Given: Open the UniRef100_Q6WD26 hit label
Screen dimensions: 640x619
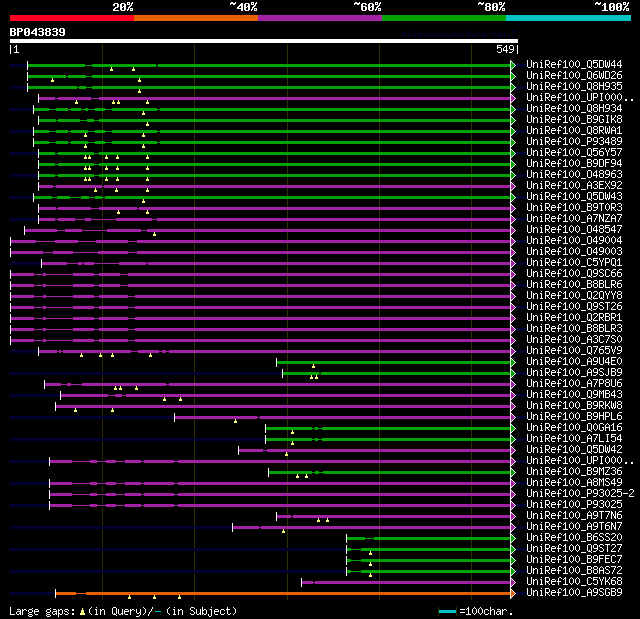Looking at the screenshot, I should (574, 75).
